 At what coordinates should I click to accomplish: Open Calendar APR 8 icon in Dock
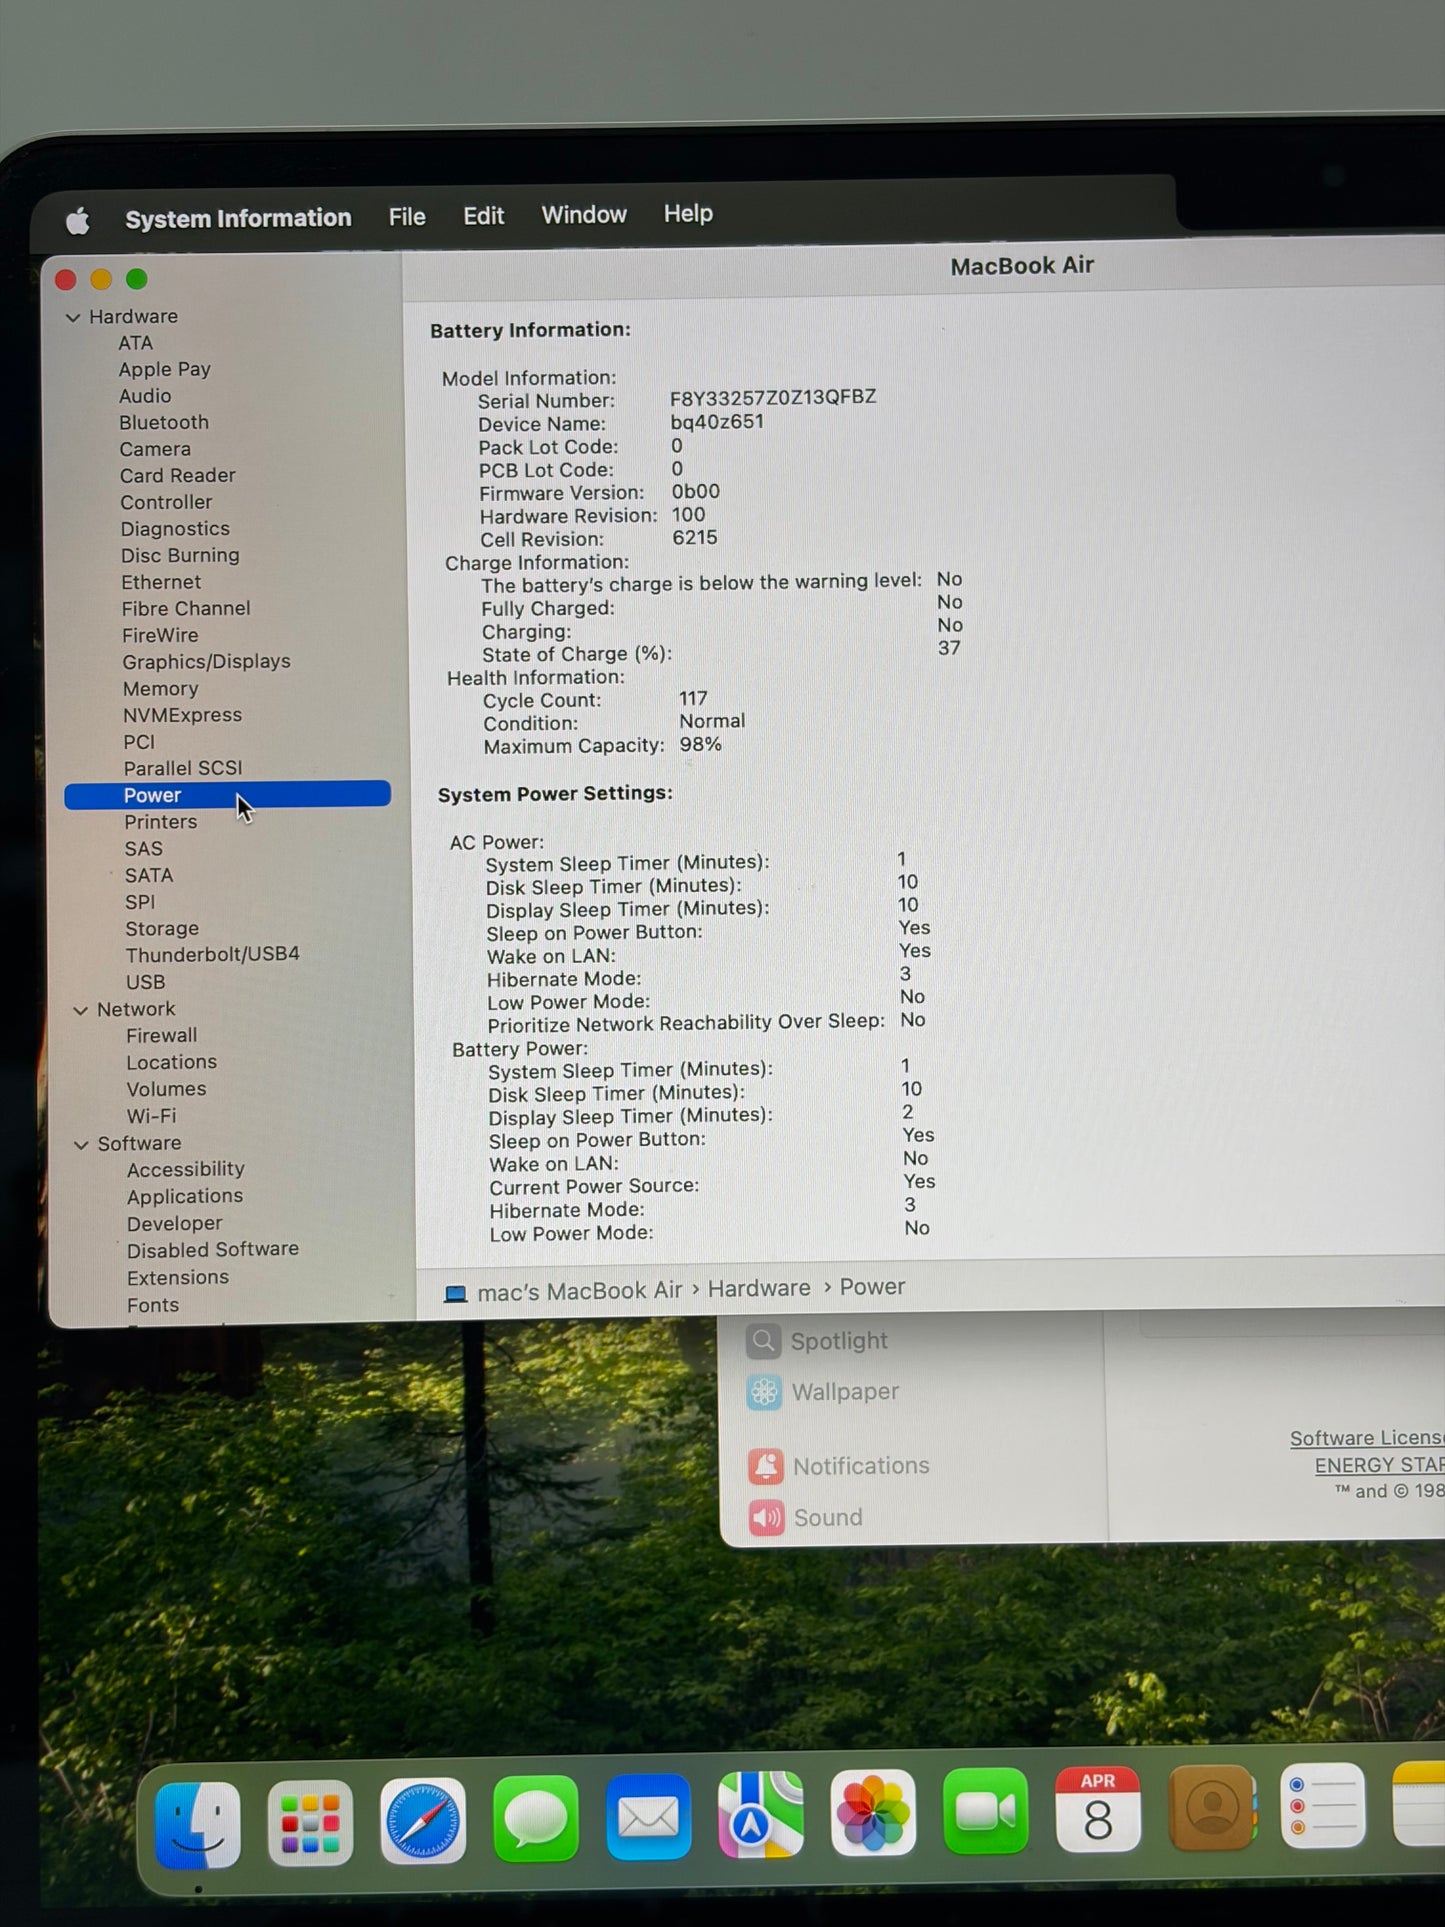point(1098,1808)
